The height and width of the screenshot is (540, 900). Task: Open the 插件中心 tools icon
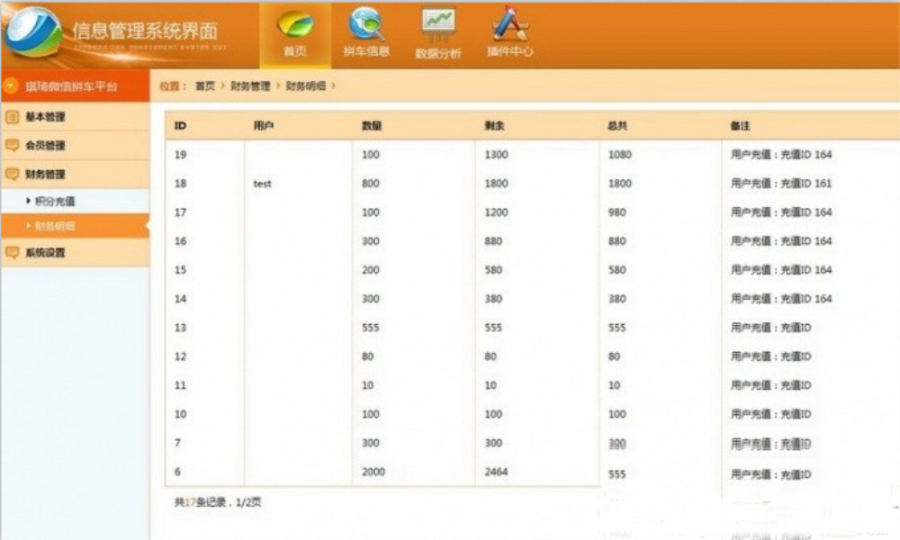click(x=510, y=32)
